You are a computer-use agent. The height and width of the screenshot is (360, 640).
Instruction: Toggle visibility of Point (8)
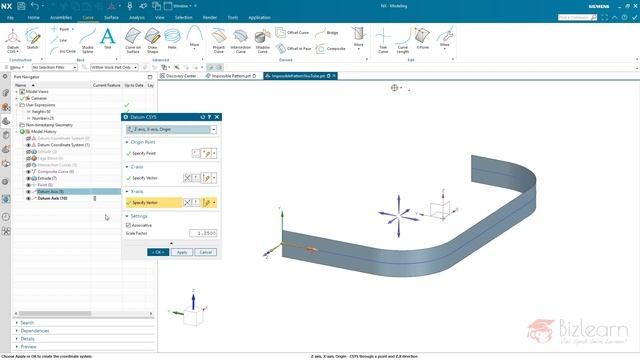(x=29, y=185)
